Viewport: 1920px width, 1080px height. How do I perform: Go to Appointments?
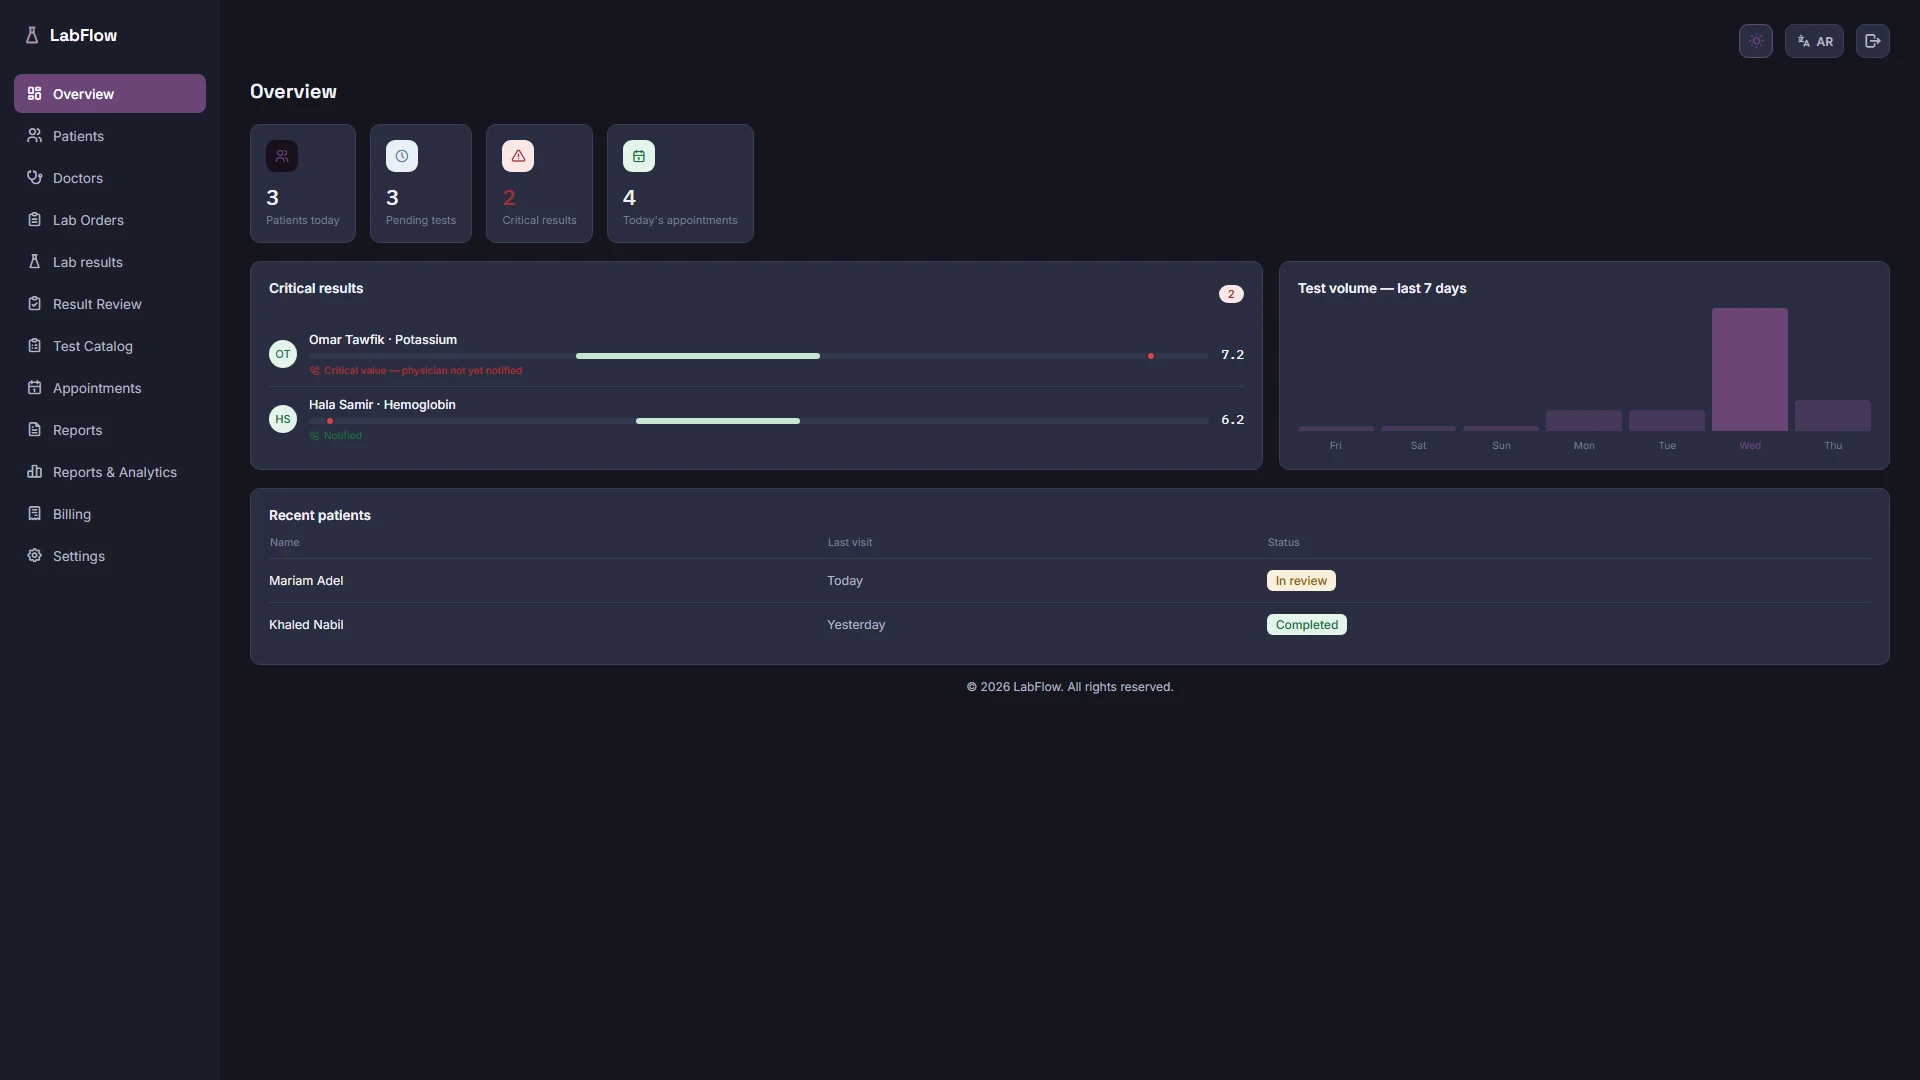pyautogui.click(x=110, y=387)
